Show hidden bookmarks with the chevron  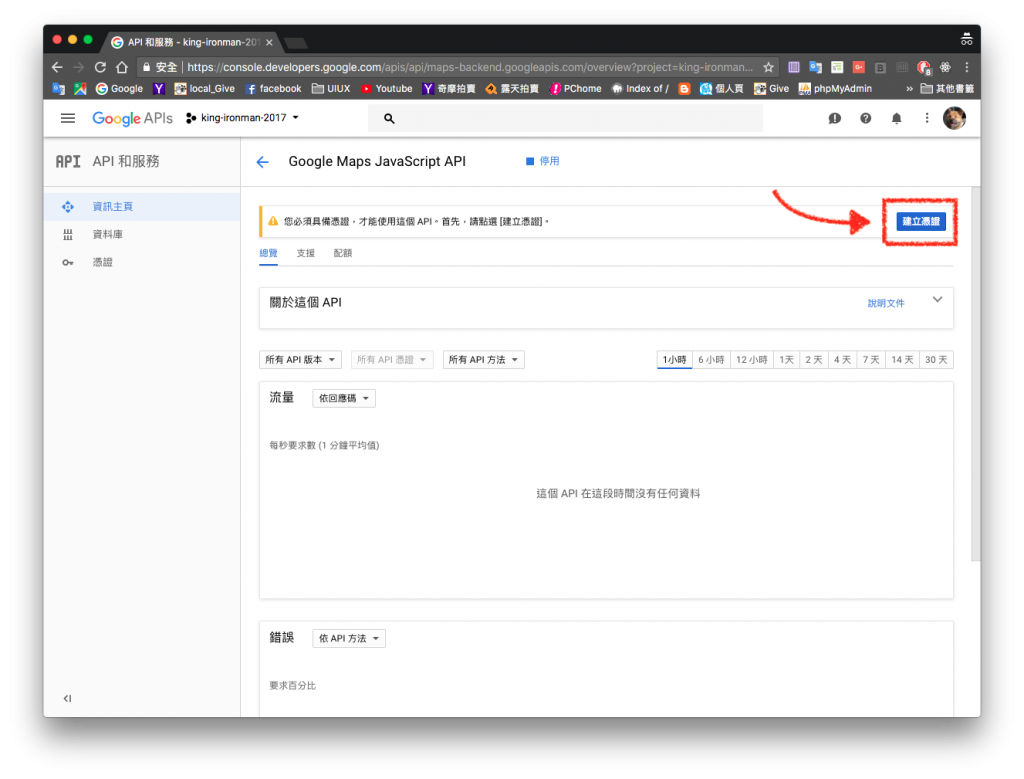909,89
